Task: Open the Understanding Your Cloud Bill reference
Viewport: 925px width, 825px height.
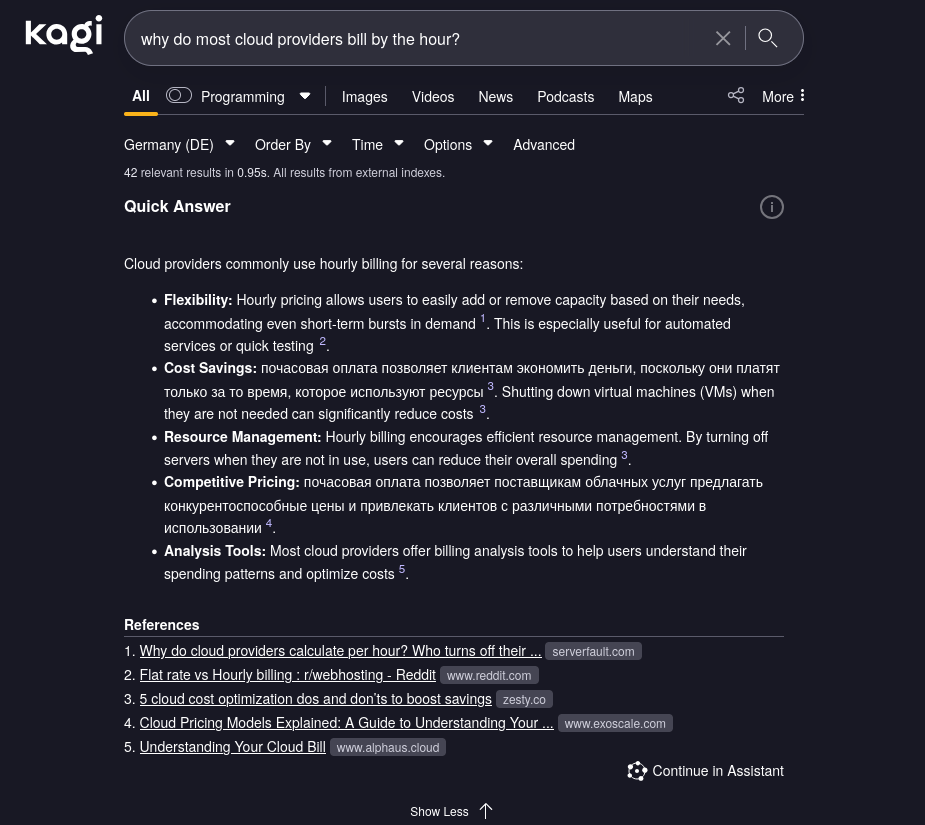Action: pos(232,747)
